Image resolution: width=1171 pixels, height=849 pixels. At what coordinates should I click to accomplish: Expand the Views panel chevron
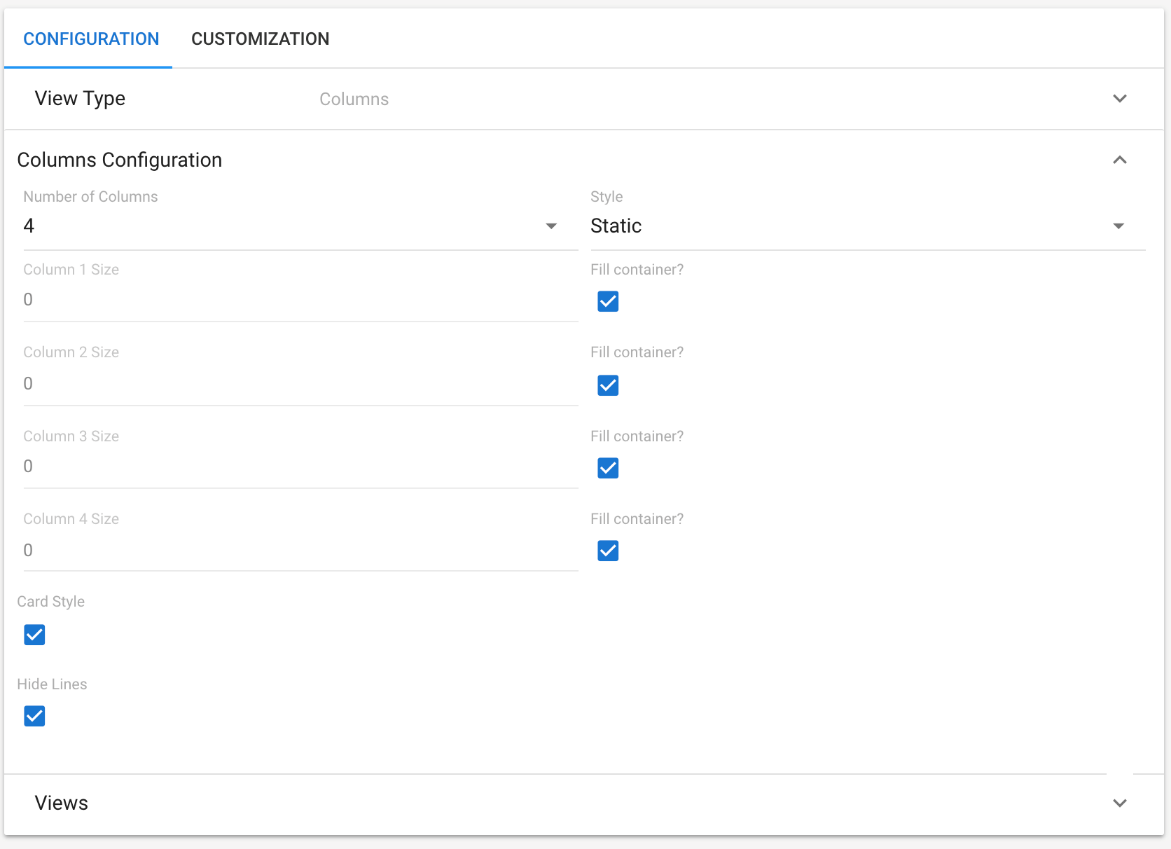click(x=1120, y=803)
